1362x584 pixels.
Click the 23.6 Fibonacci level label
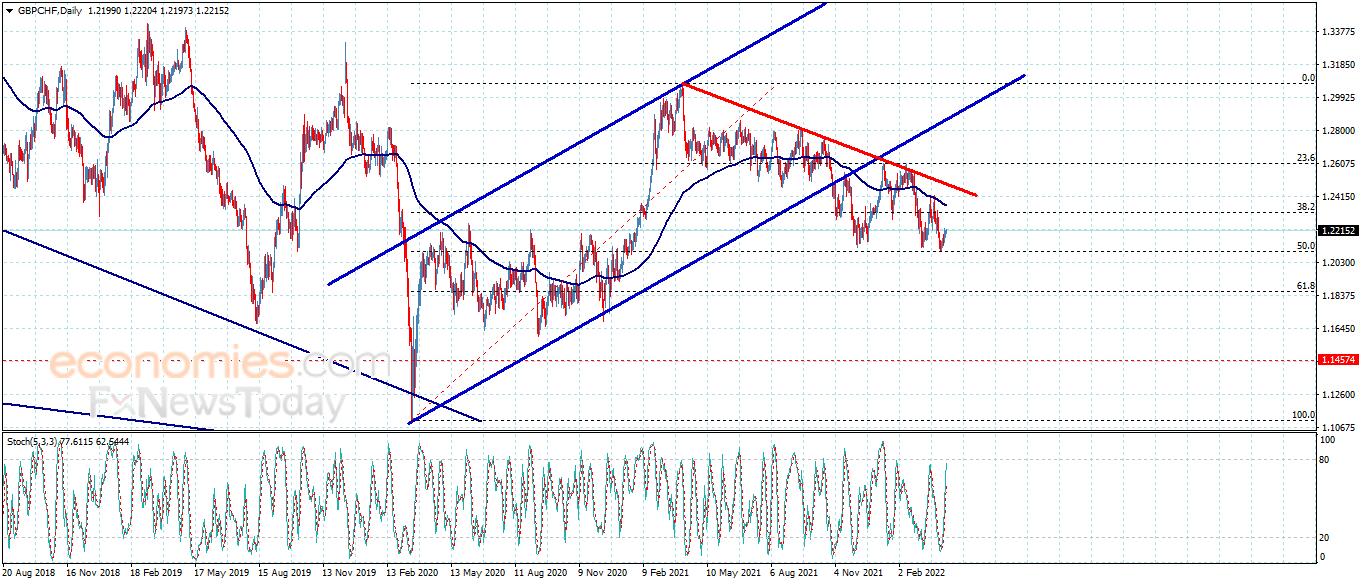pyautogui.click(x=1305, y=158)
